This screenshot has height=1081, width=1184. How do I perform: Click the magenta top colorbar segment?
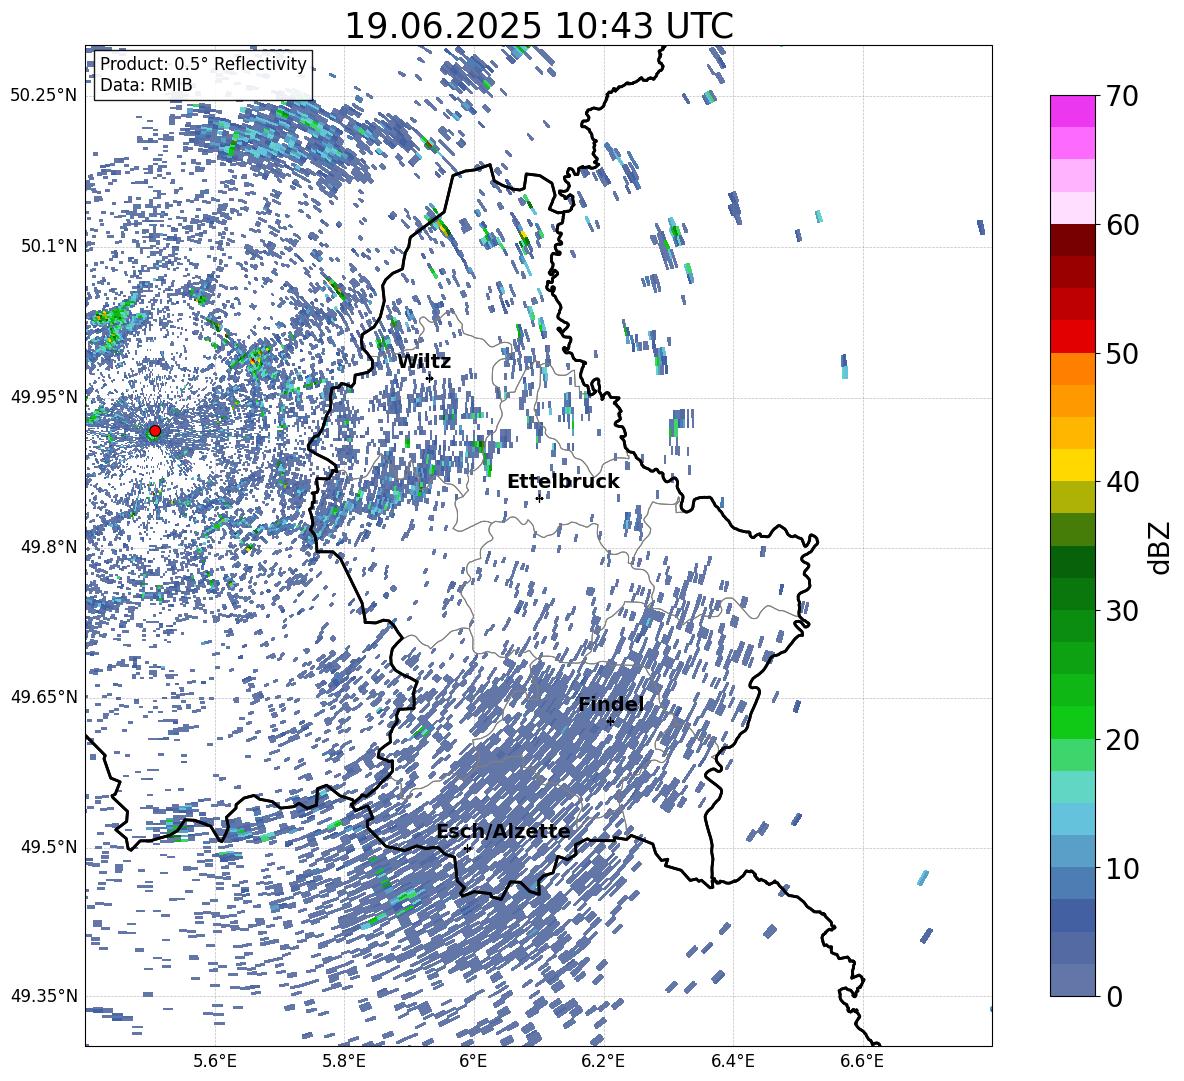(x=1072, y=112)
